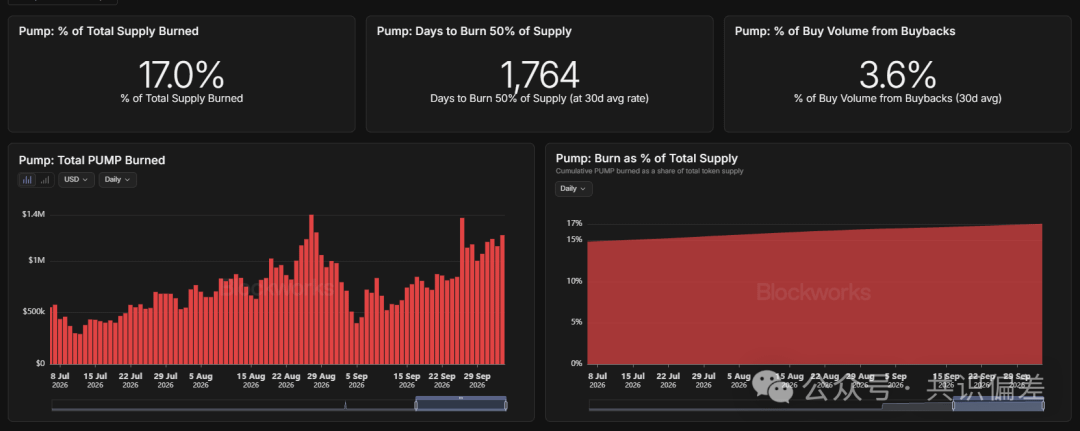
Task: Click left handle of Burn % range slider
Action: point(954,406)
